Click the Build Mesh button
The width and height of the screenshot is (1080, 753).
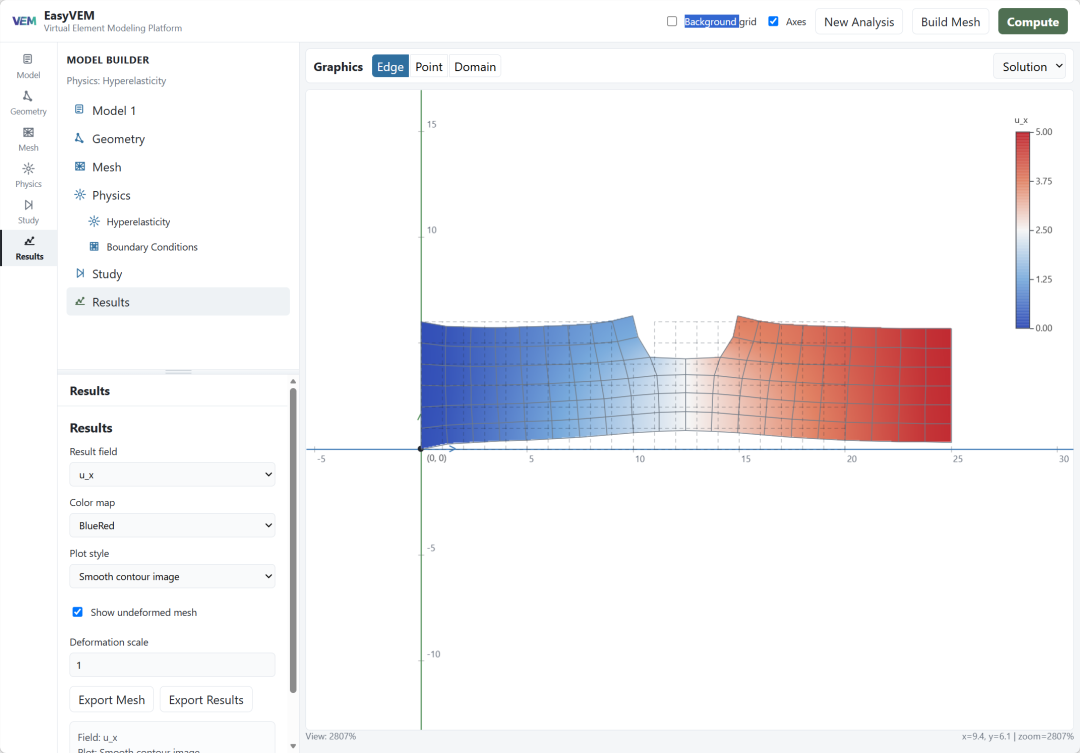951,21
